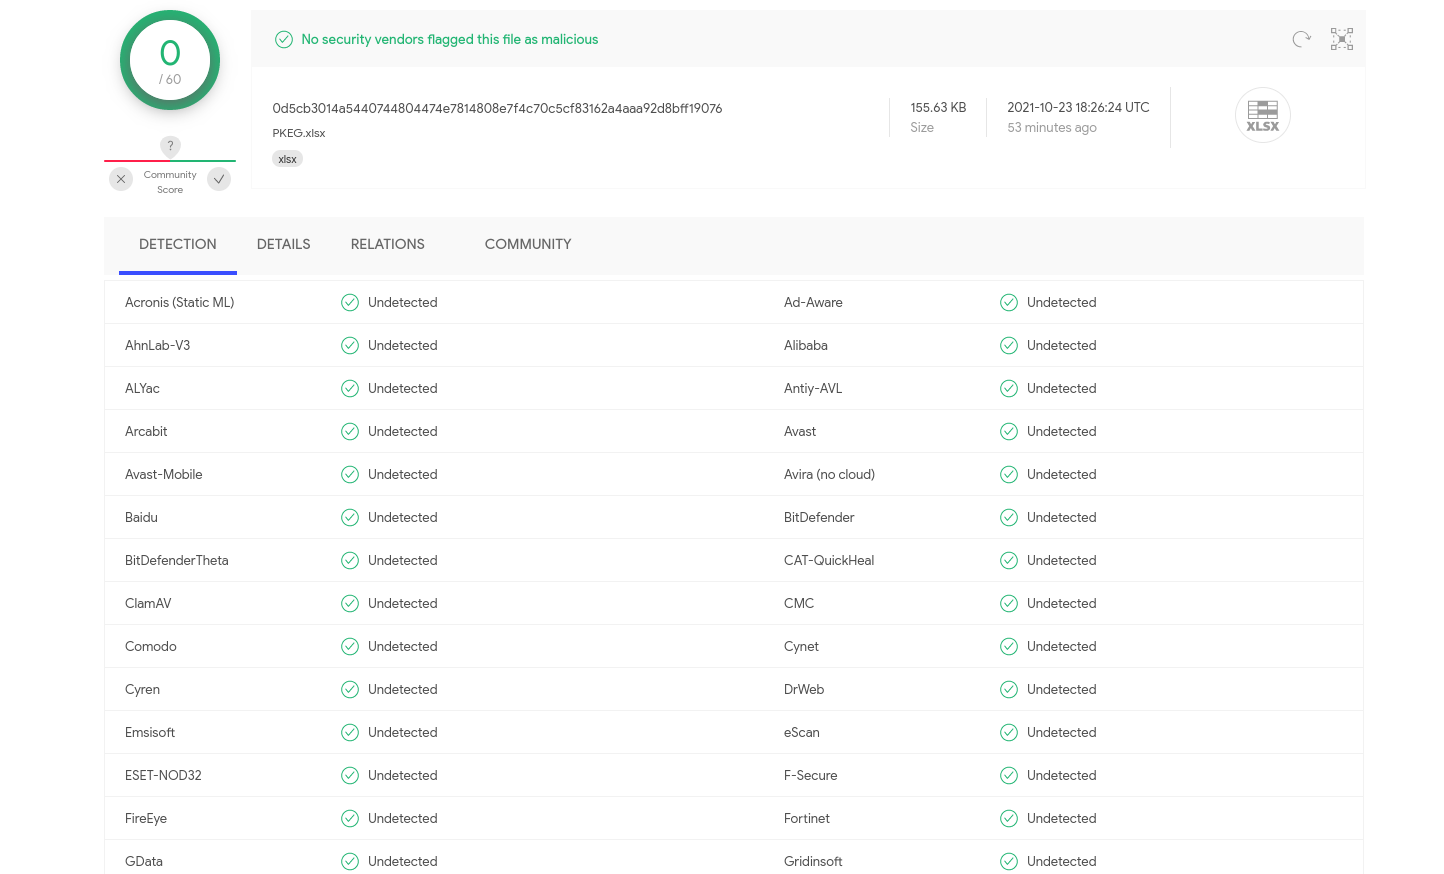Click the Fortinet undetected check icon

coord(1009,819)
